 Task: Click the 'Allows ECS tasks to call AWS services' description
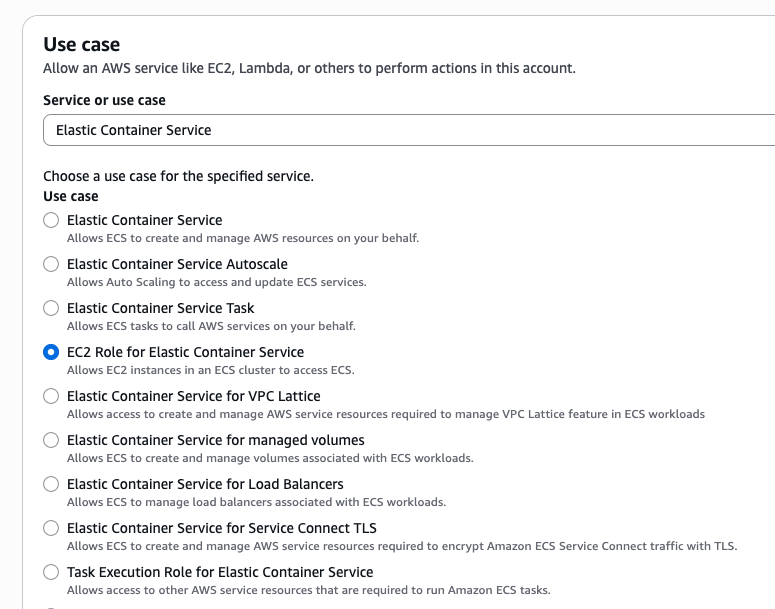(x=211, y=326)
